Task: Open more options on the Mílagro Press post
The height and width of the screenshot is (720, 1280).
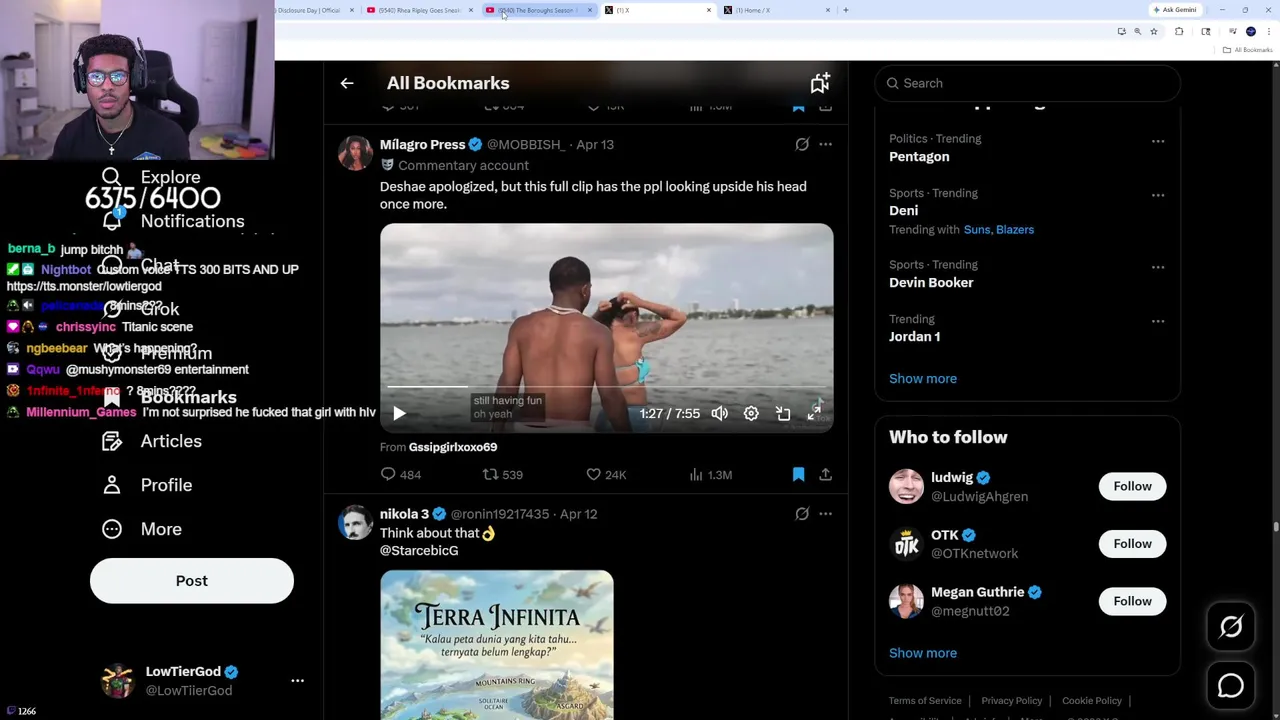Action: tap(825, 144)
